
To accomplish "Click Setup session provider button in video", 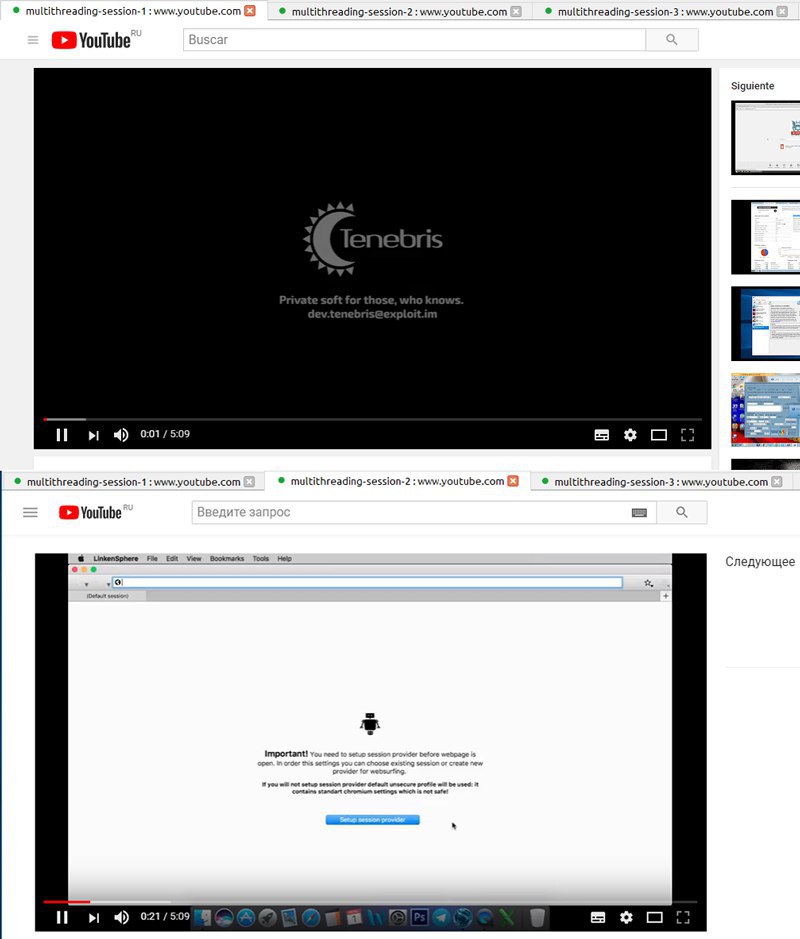I will 372,820.
